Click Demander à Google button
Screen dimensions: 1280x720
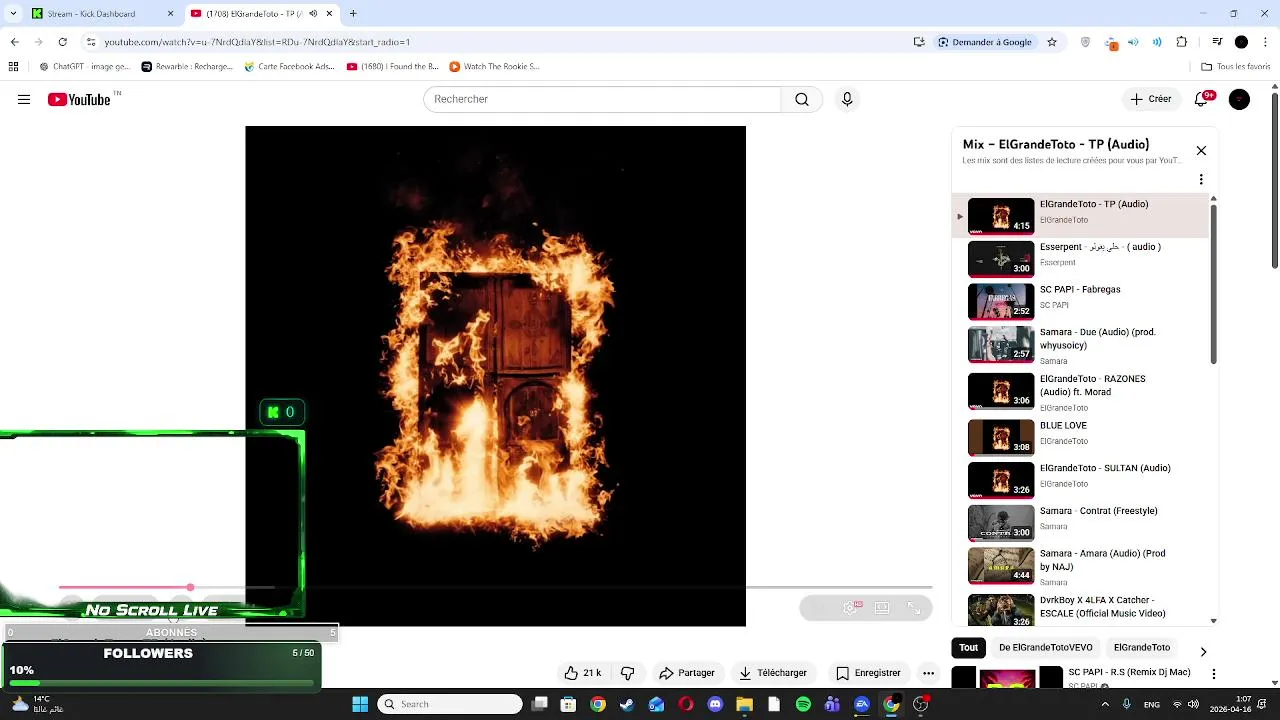[x=985, y=42]
